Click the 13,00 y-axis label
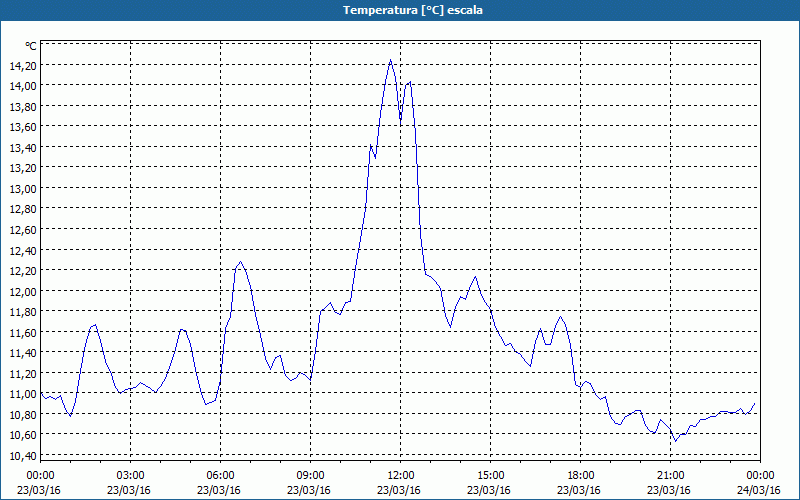The image size is (800, 500). (23, 188)
